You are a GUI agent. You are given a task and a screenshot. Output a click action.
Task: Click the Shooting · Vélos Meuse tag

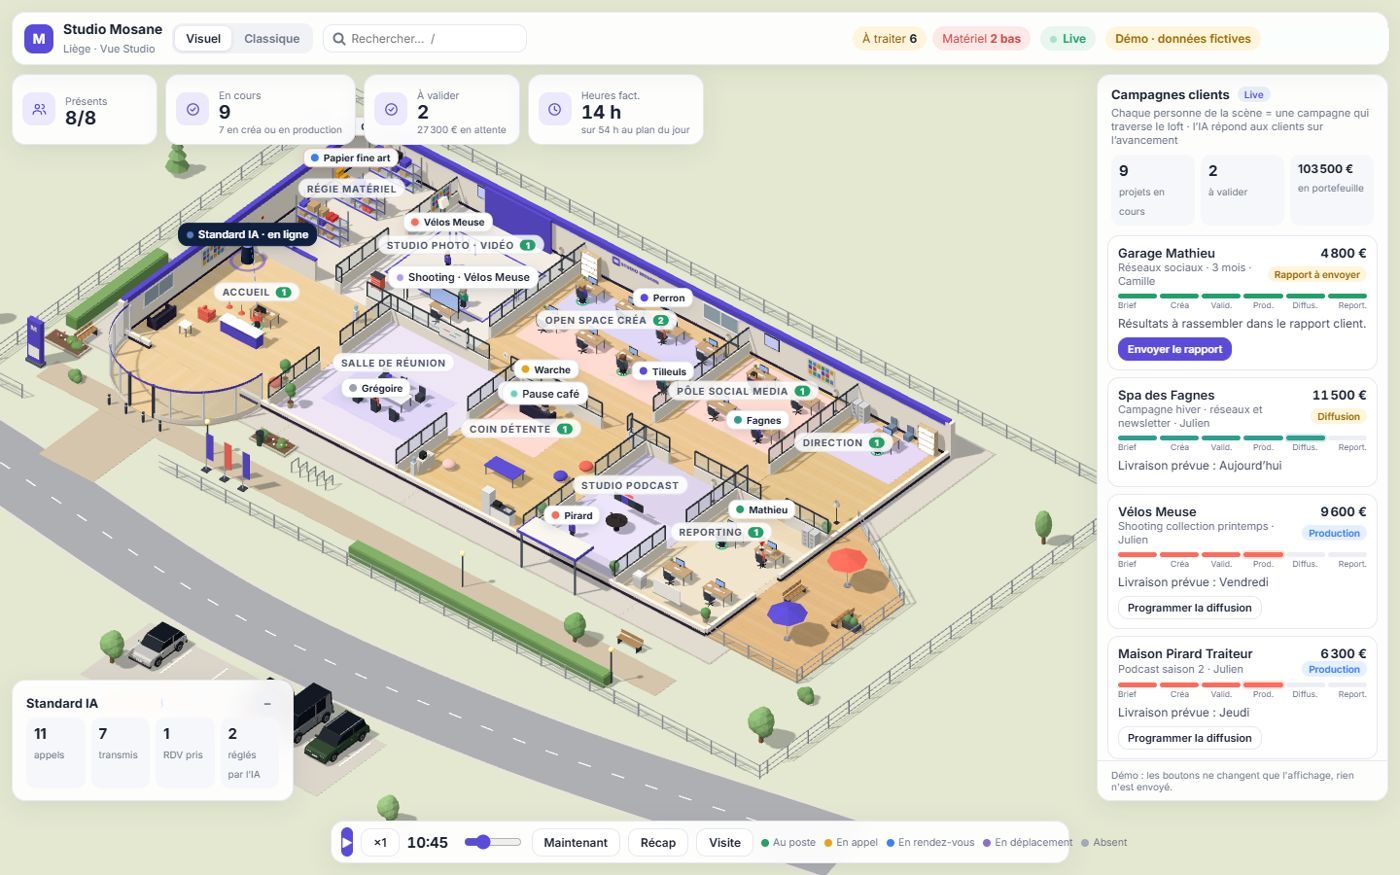click(463, 277)
